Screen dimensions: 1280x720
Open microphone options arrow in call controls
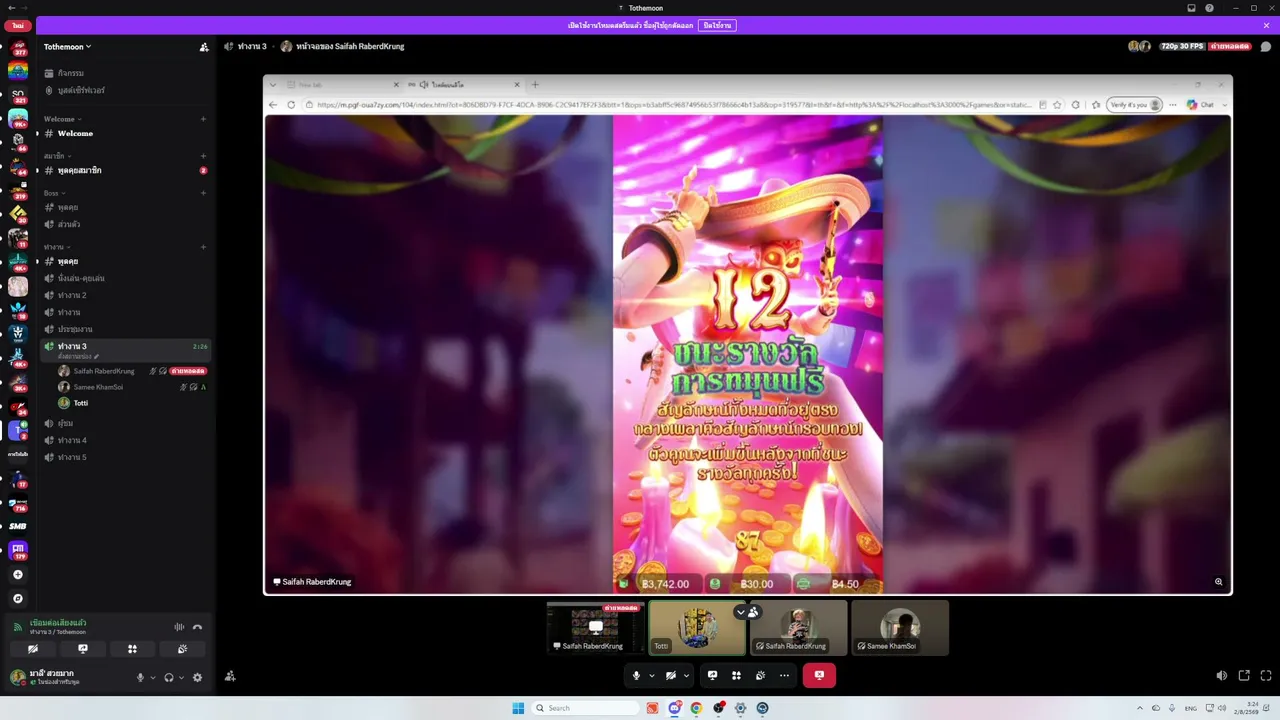[652, 675]
